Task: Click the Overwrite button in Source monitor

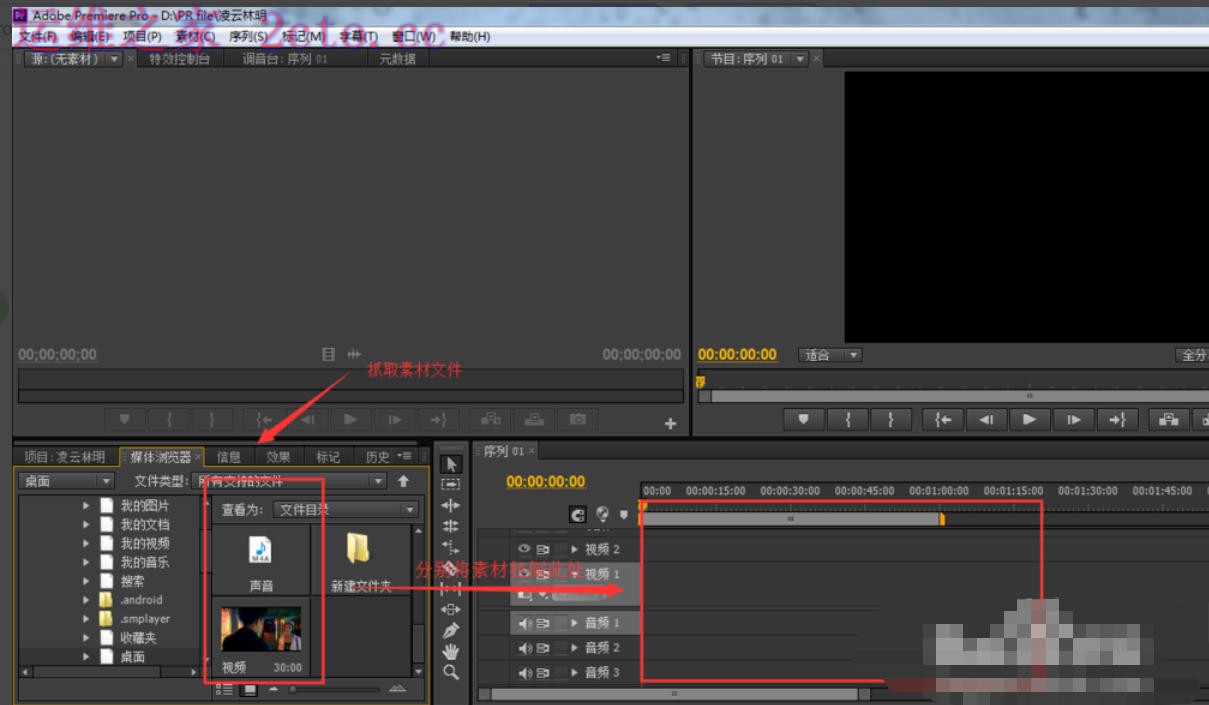Action: [534, 420]
